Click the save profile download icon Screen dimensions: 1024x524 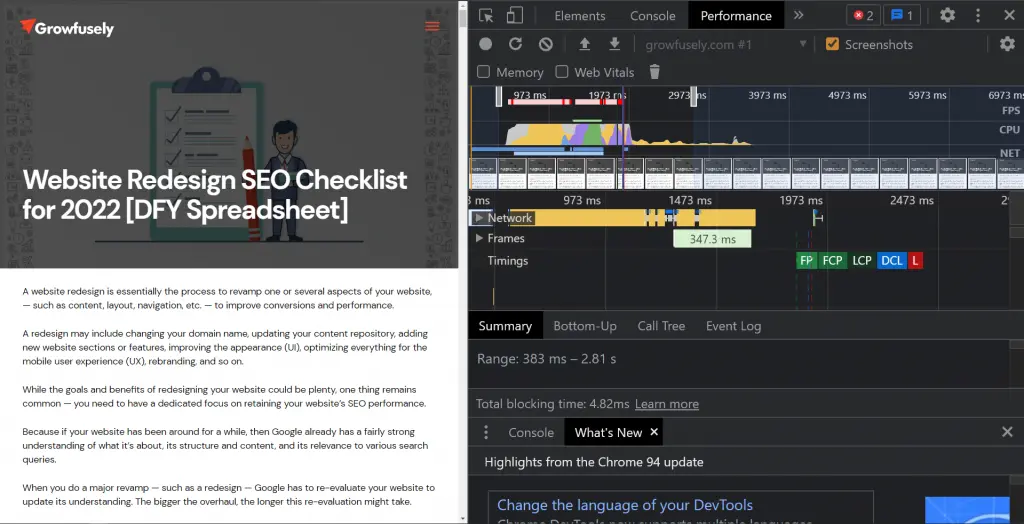coord(615,44)
